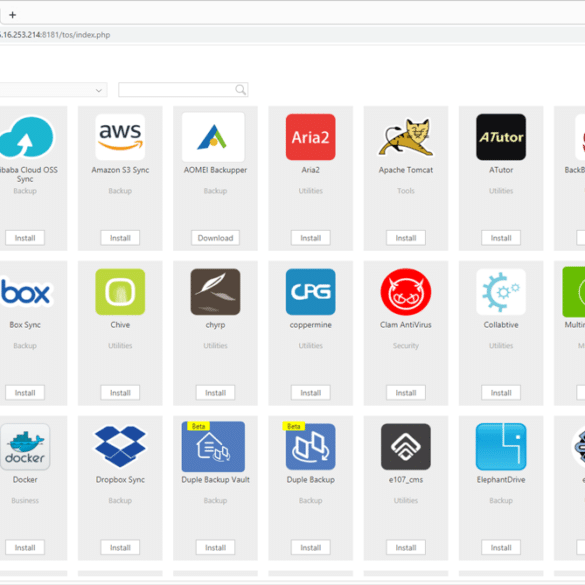Install Box Sync
The image size is (585, 585).
pos(25,393)
